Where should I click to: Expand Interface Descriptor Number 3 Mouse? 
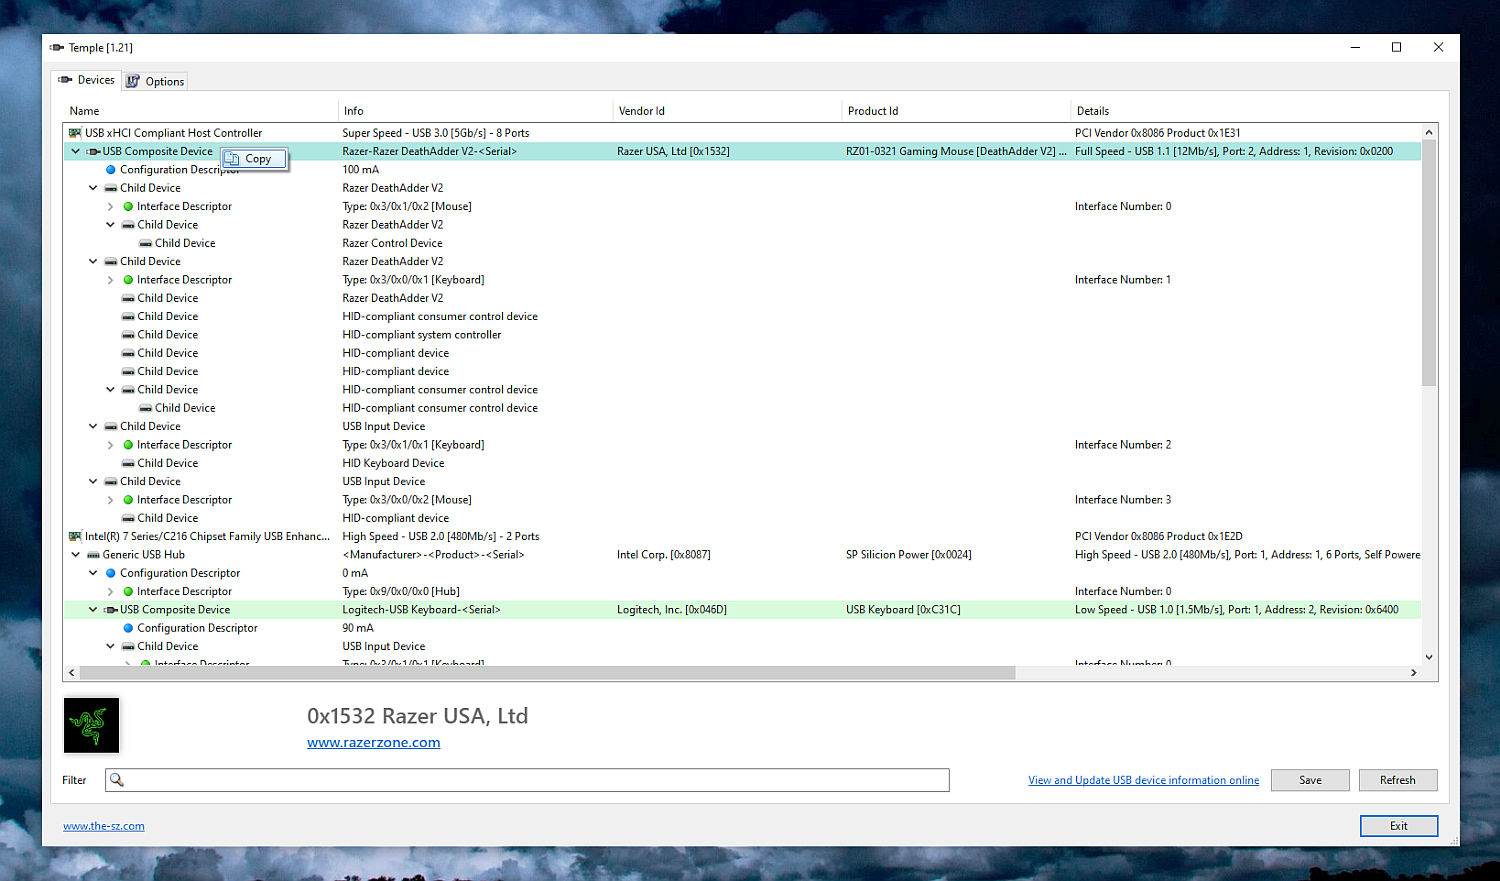(x=110, y=500)
